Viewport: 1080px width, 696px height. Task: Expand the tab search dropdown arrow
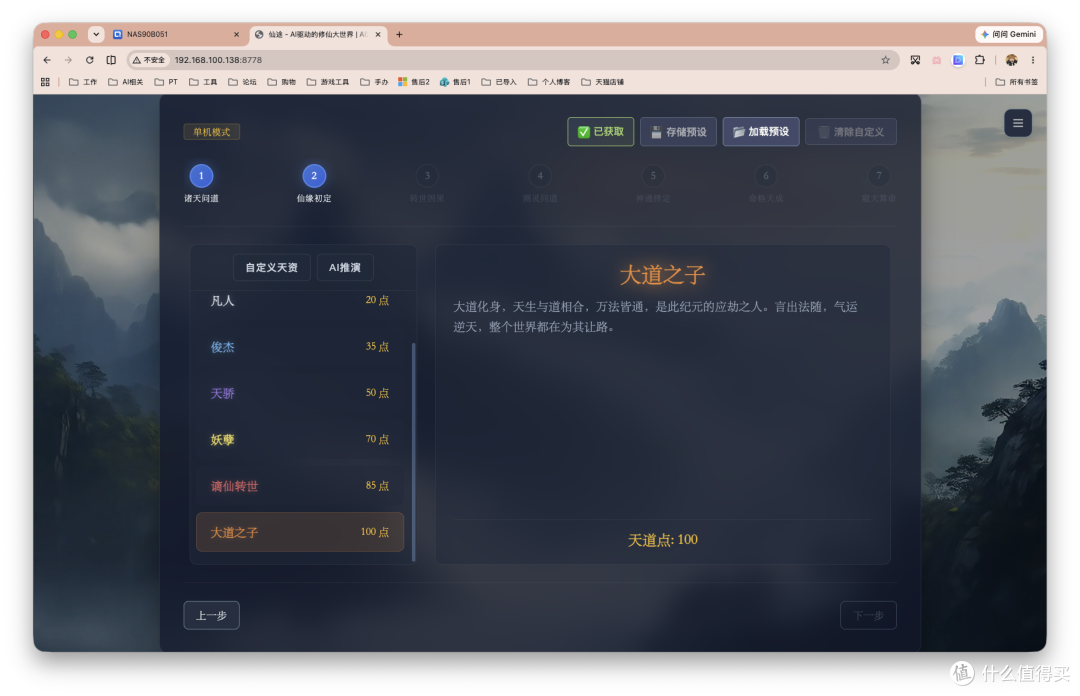[x=96, y=34]
